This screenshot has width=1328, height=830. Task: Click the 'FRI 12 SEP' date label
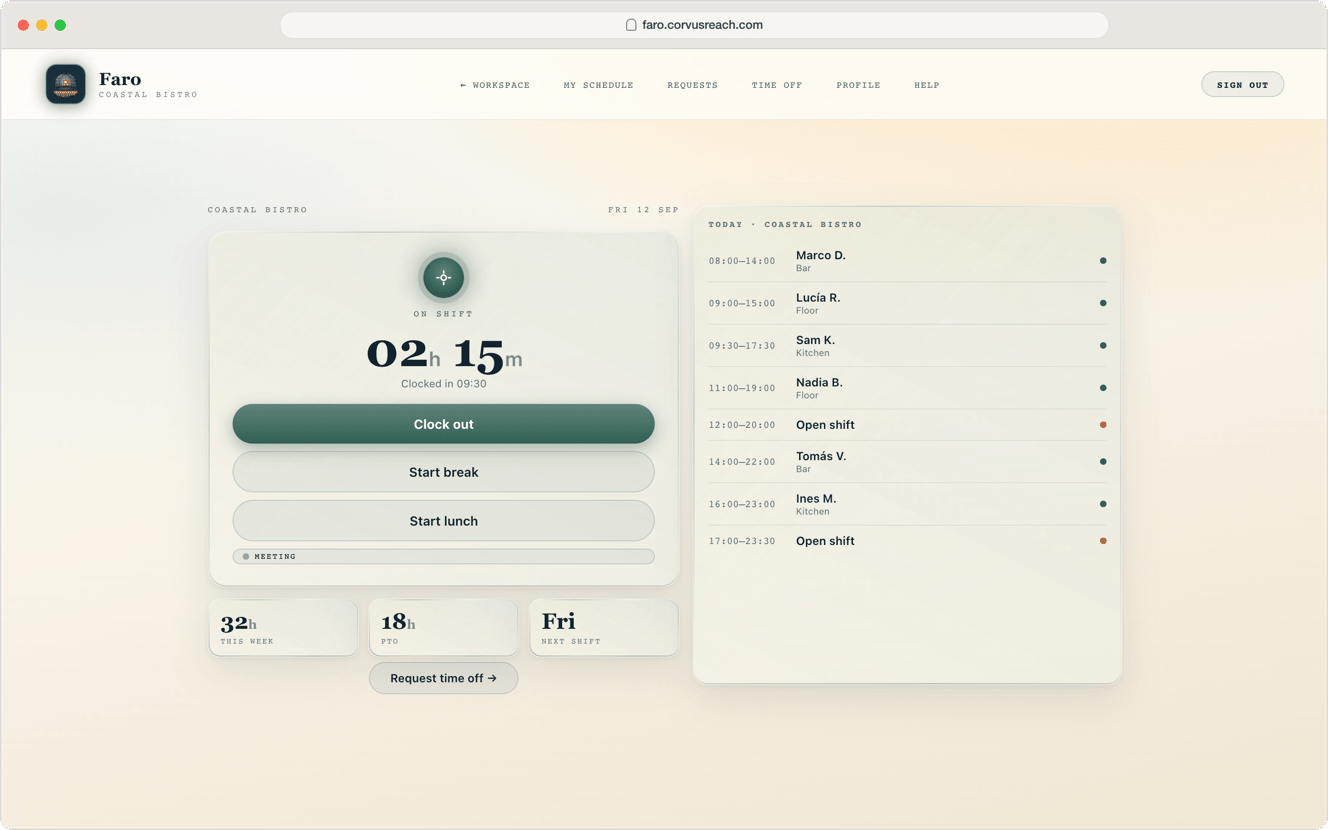[643, 210]
